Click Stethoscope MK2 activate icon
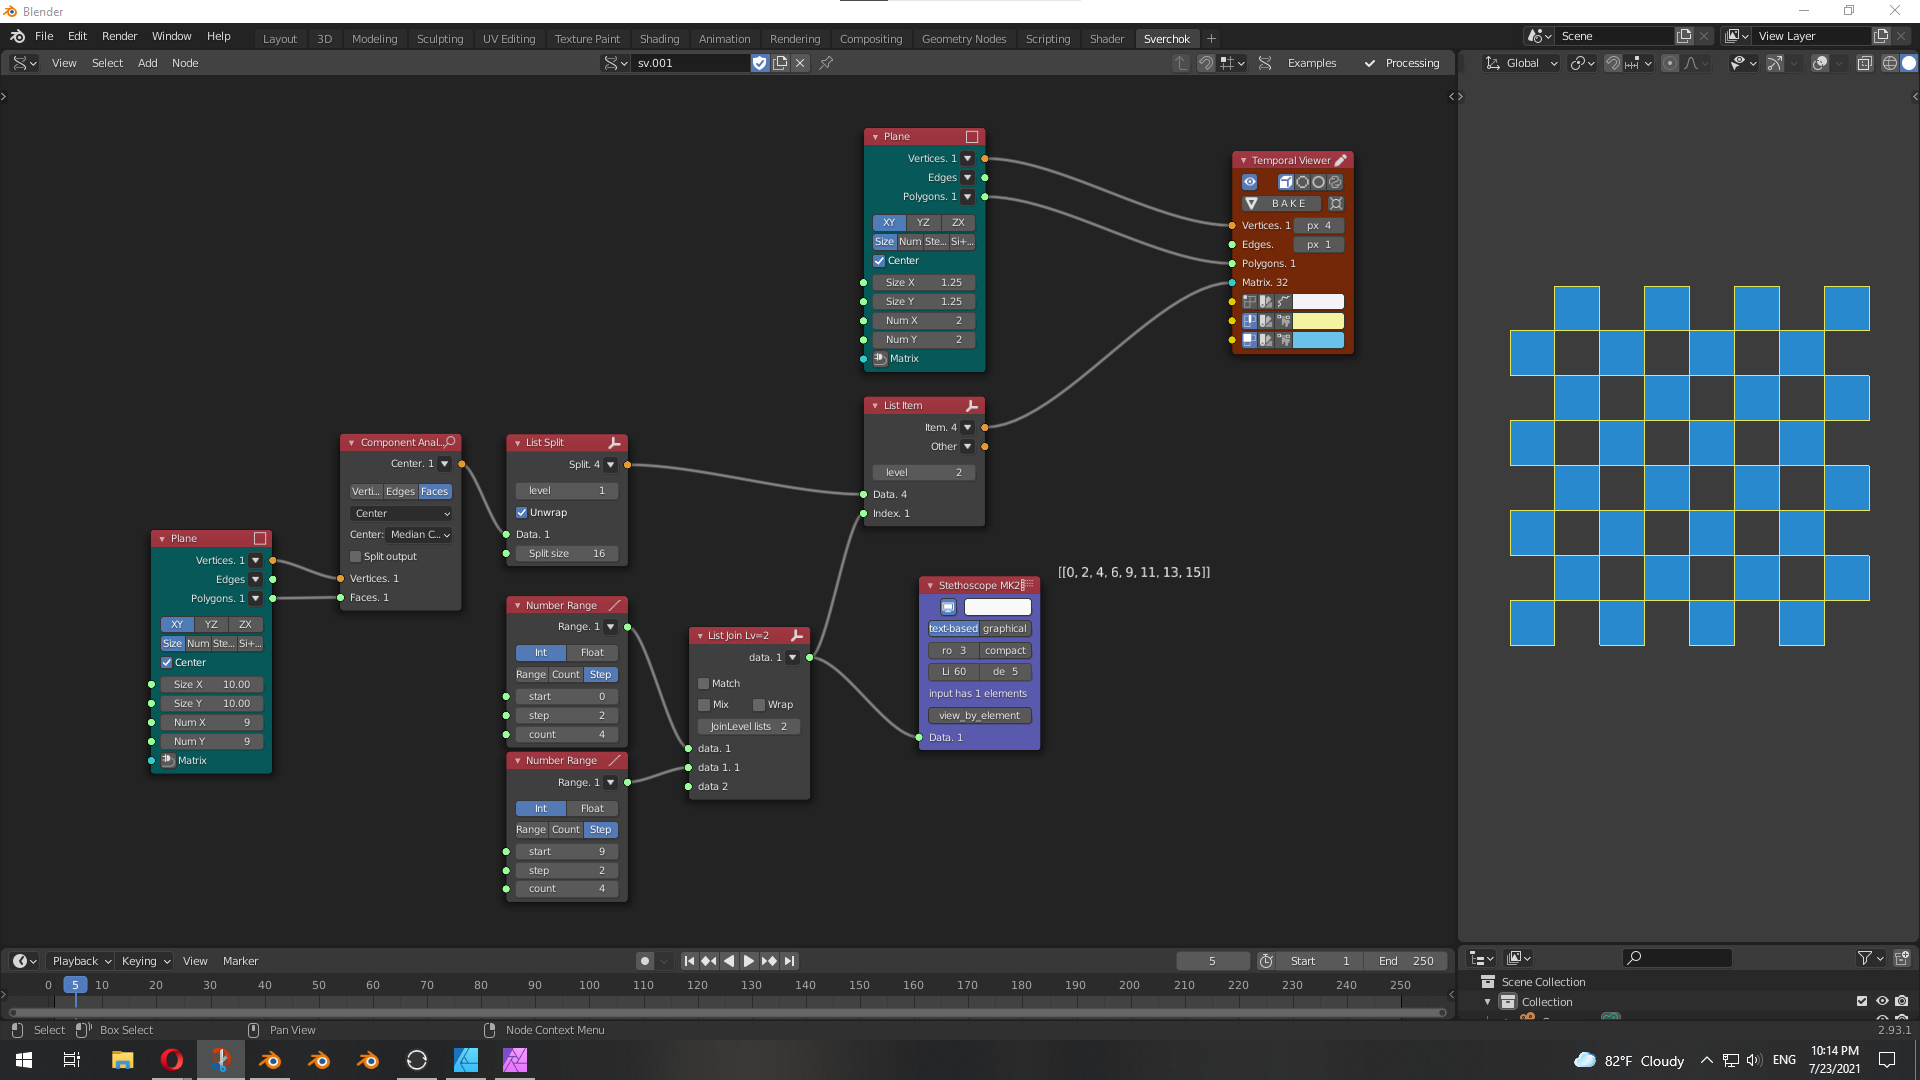 click(x=948, y=607)
